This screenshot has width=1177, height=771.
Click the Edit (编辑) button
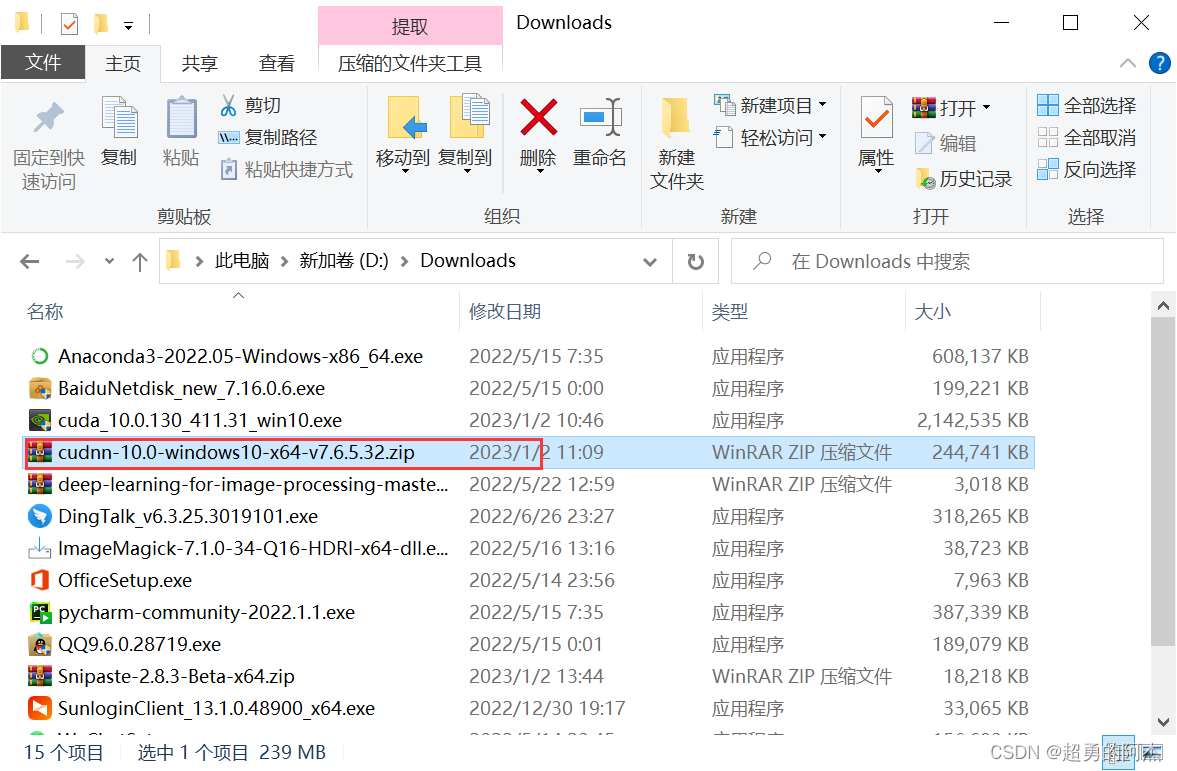click(945, 143)
